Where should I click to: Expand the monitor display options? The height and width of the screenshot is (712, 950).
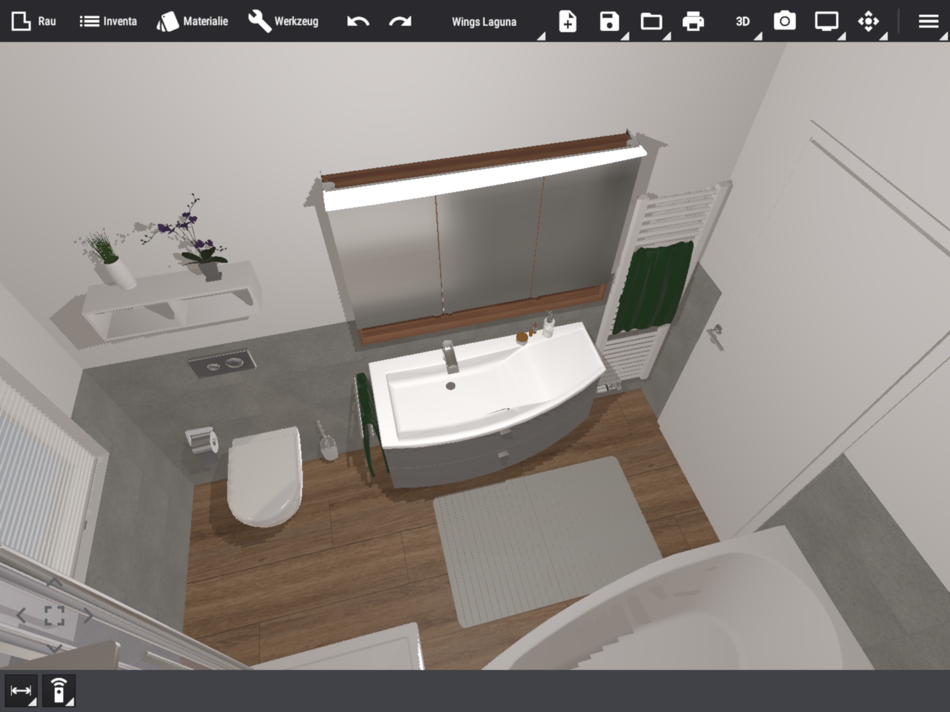point(826,22)
